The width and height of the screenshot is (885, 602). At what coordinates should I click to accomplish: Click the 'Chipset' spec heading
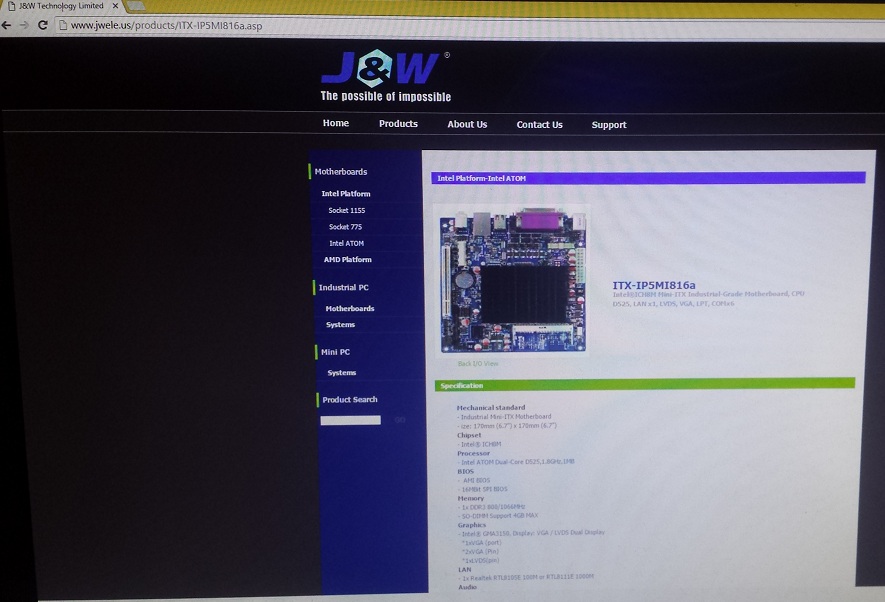pyautogui.click(x=469, y=435)
